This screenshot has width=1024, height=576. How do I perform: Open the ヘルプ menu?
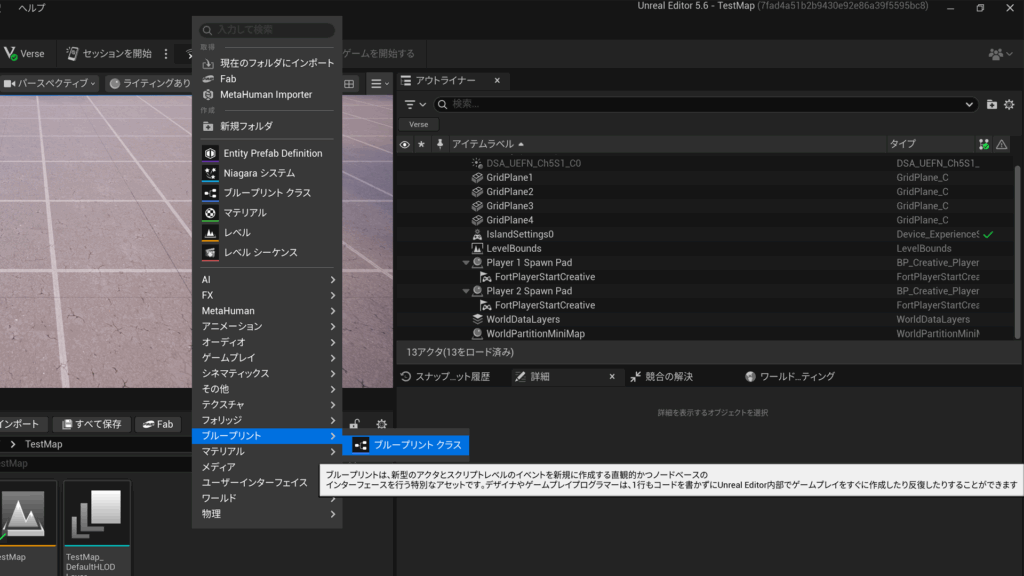(32, 8)
